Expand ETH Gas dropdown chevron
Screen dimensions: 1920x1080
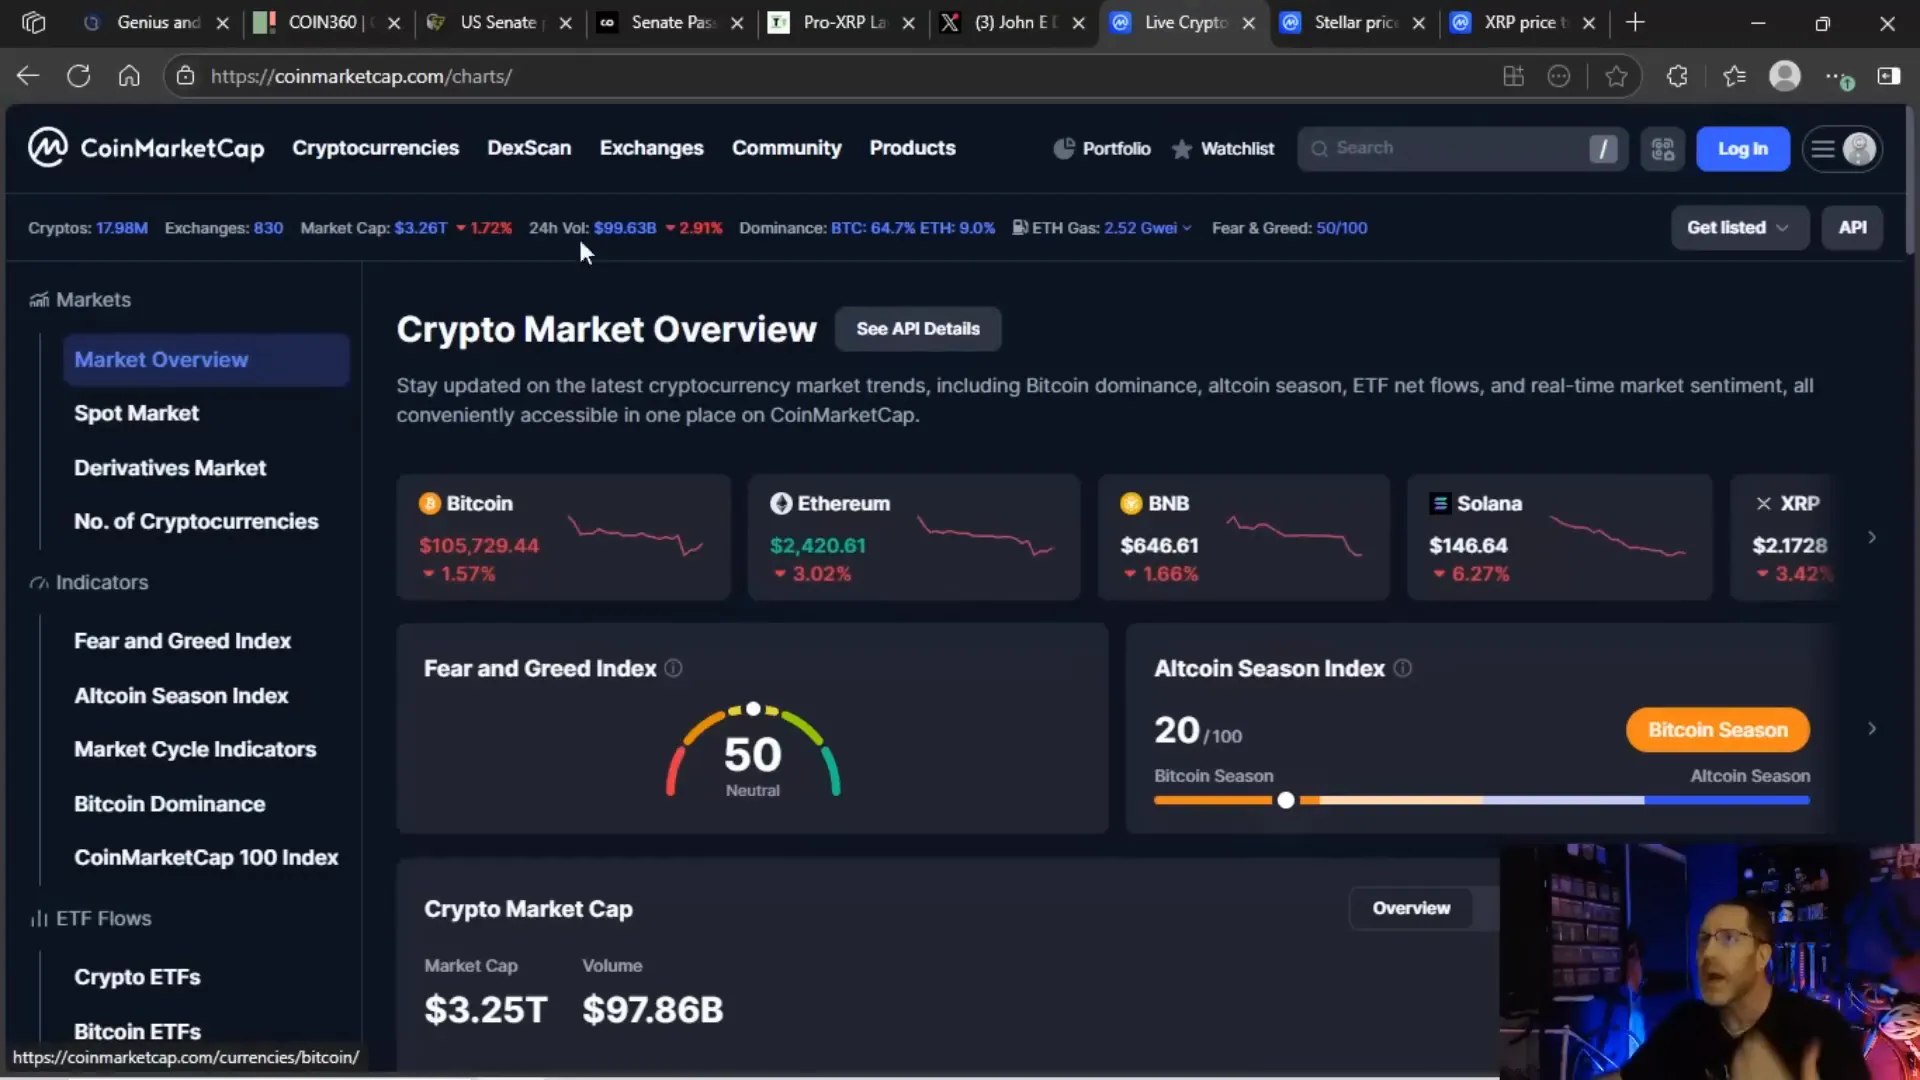click(x=1187, y=228)
